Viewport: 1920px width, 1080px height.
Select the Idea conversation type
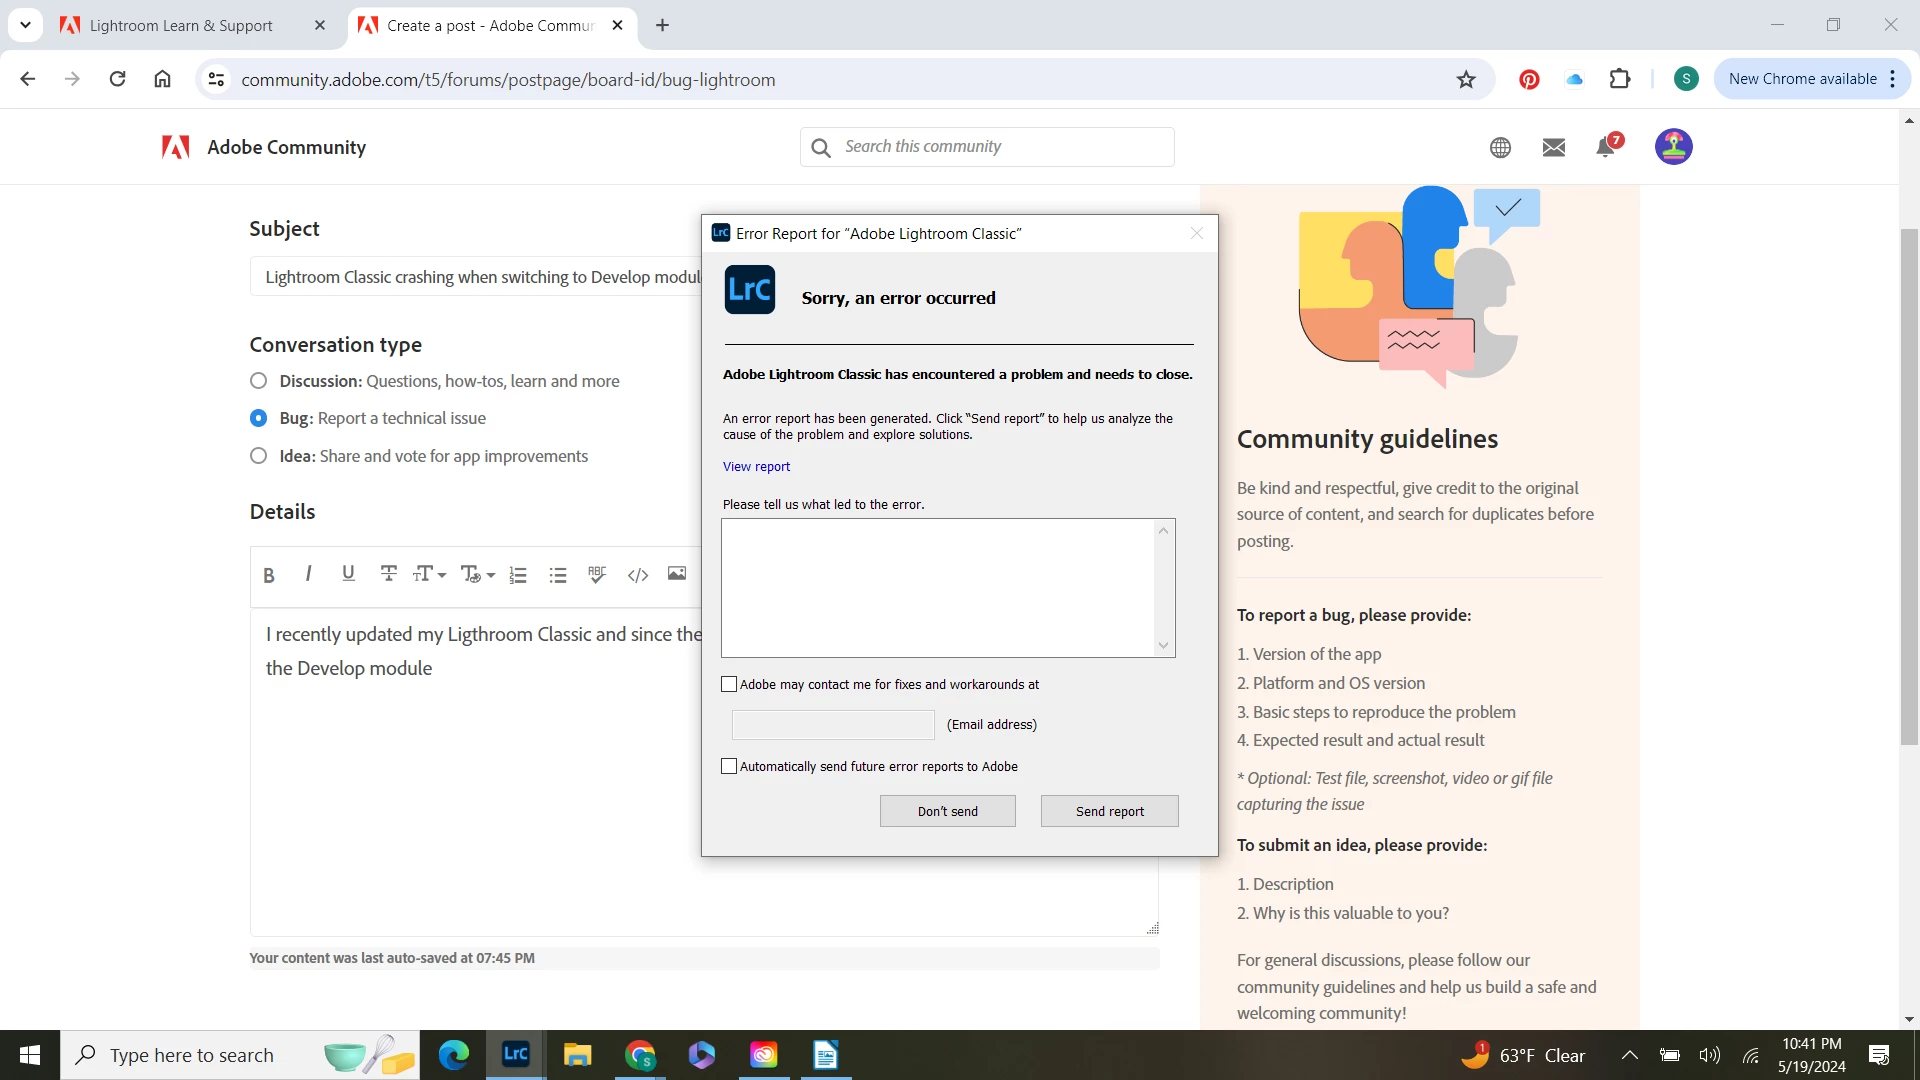pyautogui.click(x=259, y=456)
